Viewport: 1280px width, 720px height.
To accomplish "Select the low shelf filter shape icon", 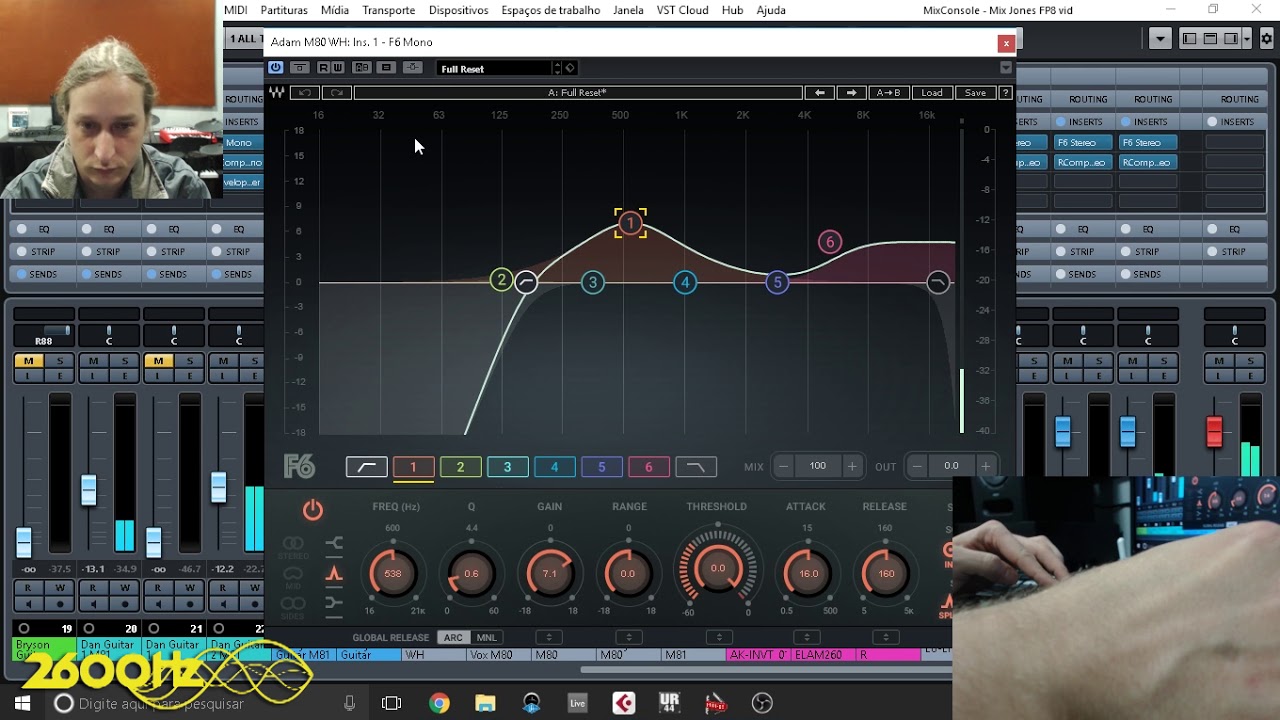I will click(x=334, y=543).
